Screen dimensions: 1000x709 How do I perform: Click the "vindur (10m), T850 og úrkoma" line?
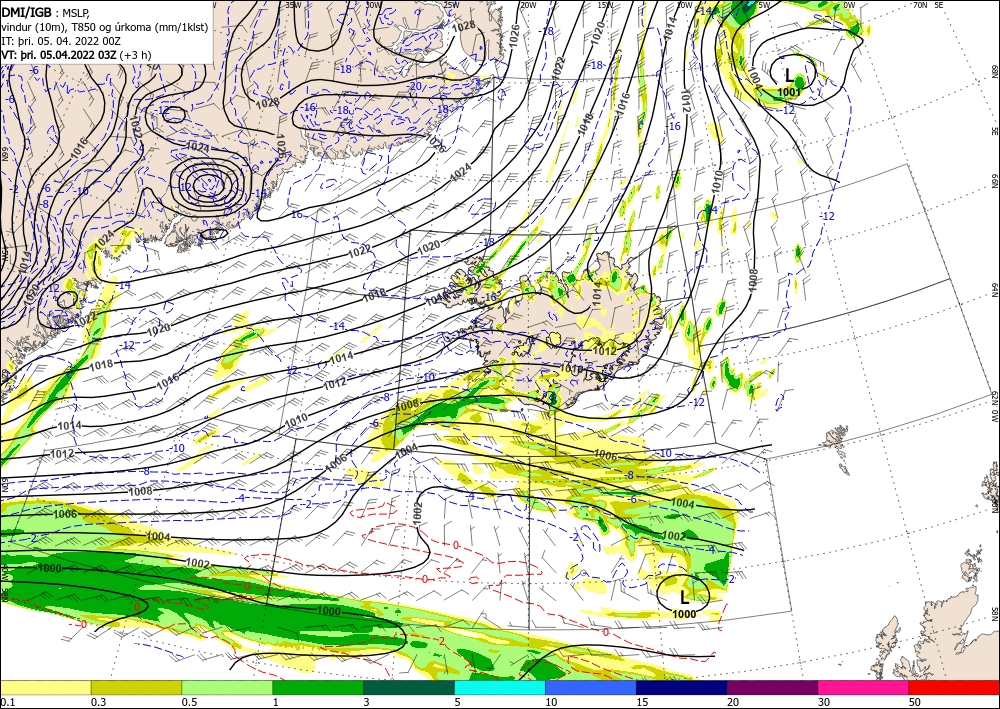click(105, 27)
